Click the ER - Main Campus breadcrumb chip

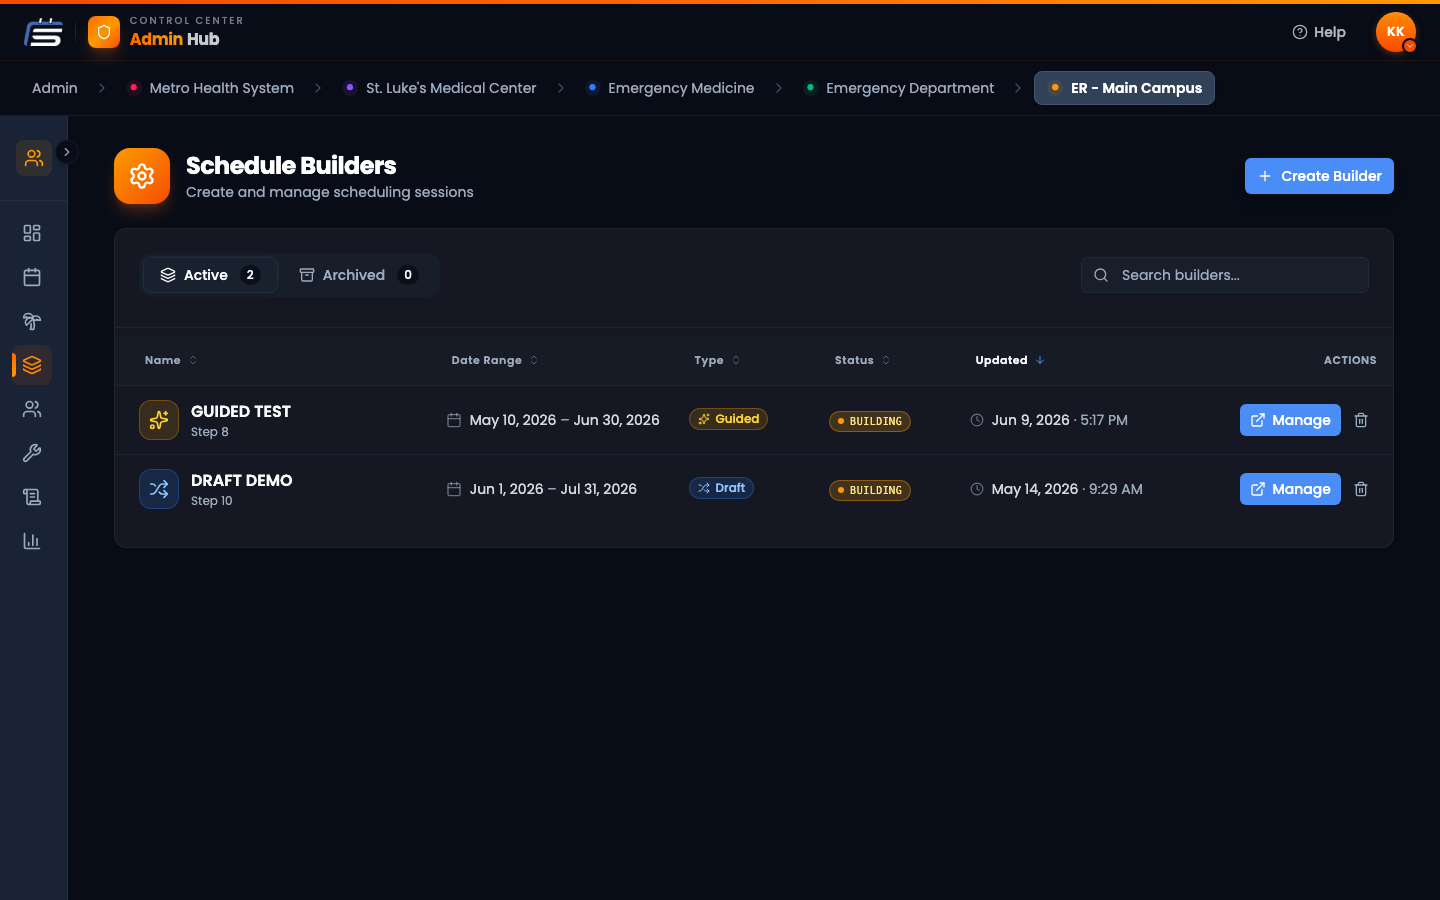point(1124,88)
